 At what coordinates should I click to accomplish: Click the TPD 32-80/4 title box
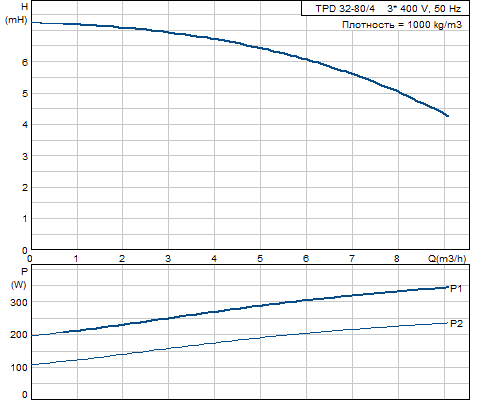coord(385,8)
